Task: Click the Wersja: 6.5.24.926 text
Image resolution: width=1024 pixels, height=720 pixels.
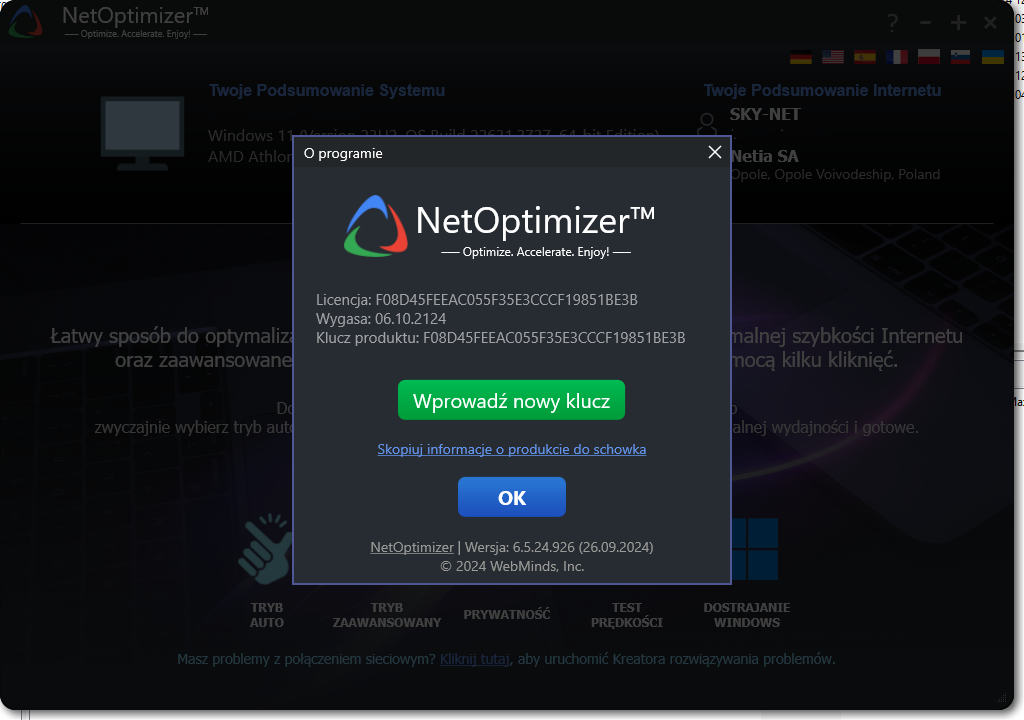Action: pyautogui.click(x=559, y=548)
